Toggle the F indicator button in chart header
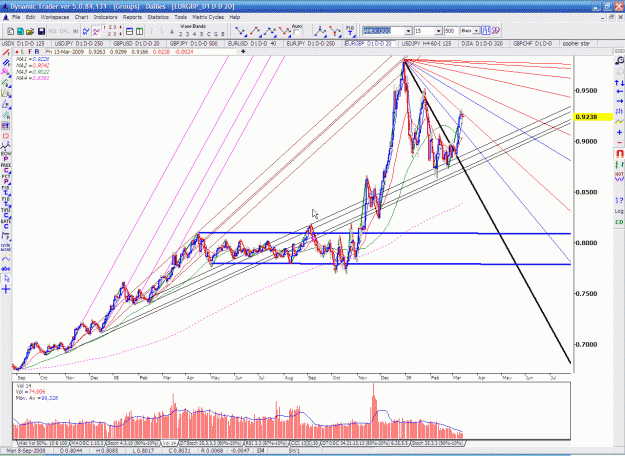625x456 pixels. pos(29,51)
